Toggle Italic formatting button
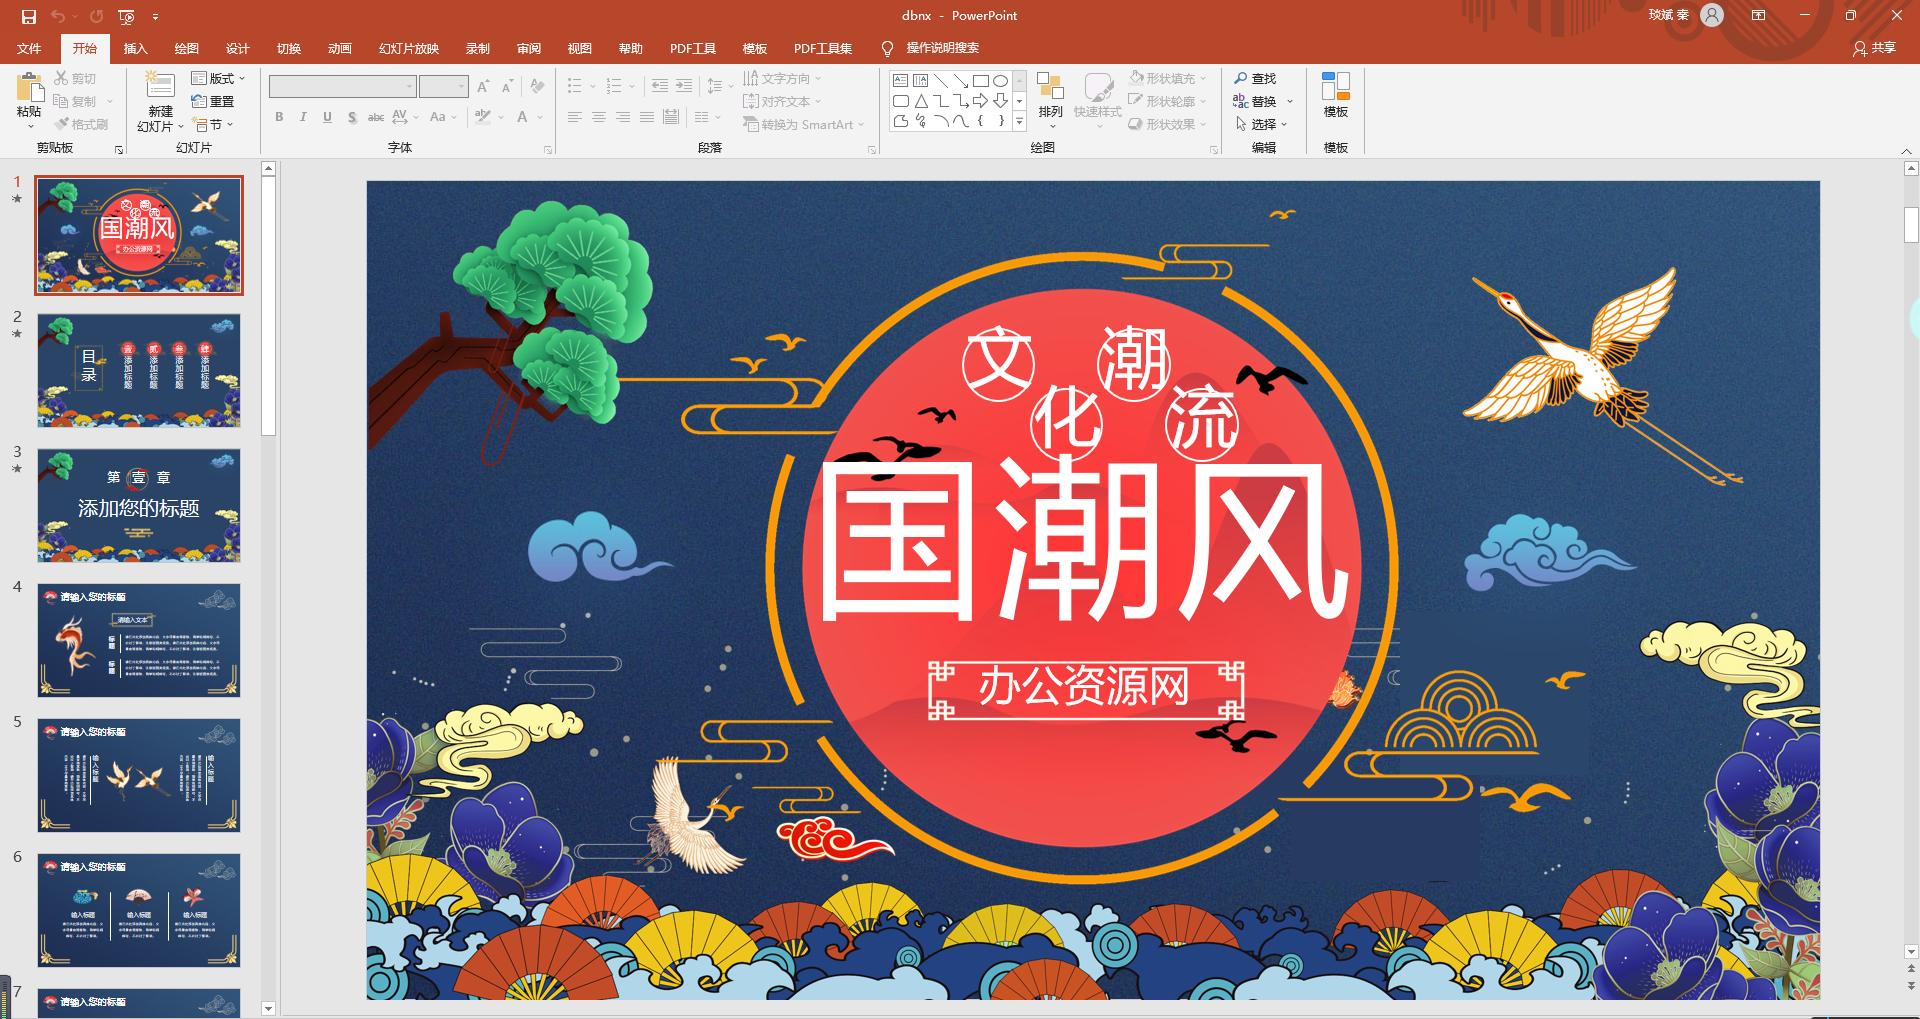Image resolution: width=1920 pixels, height=1019 pixels. click(303, 117)
